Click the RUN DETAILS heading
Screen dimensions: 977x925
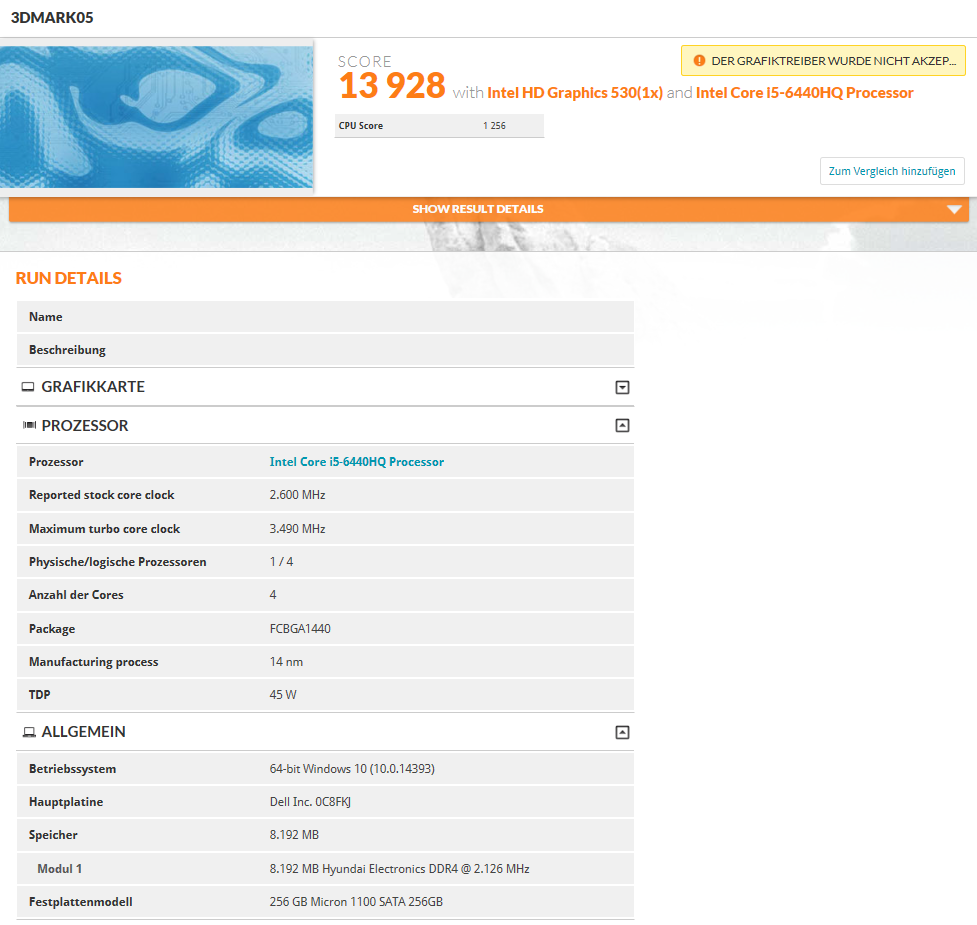69,278
